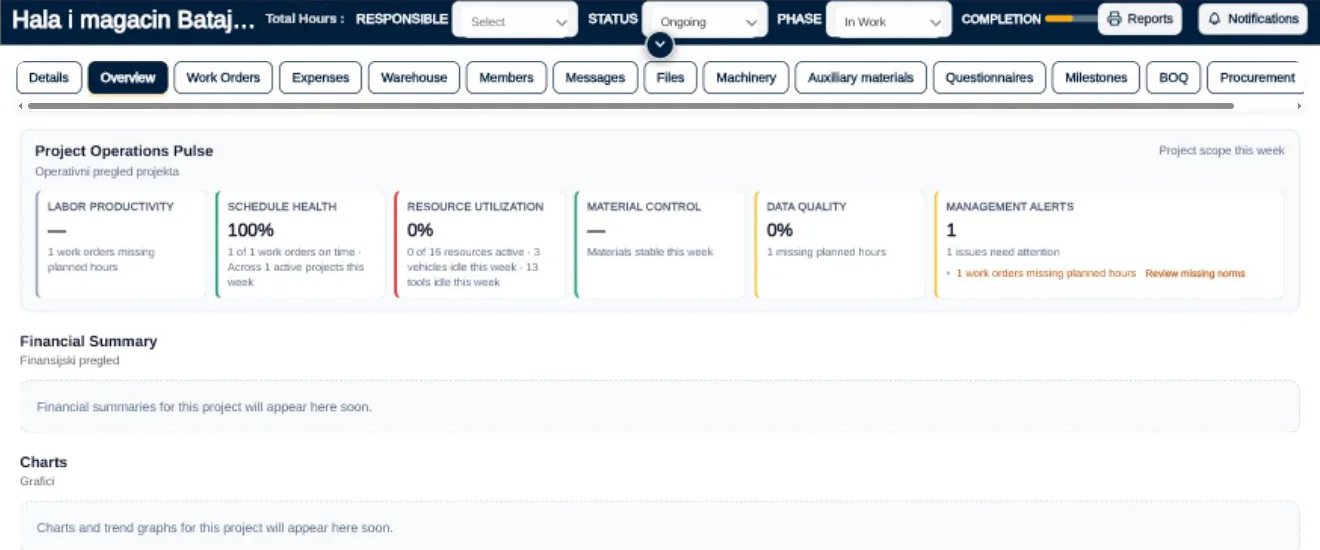Open the Status dropdown showing Ongoing

tap(705, 20)
